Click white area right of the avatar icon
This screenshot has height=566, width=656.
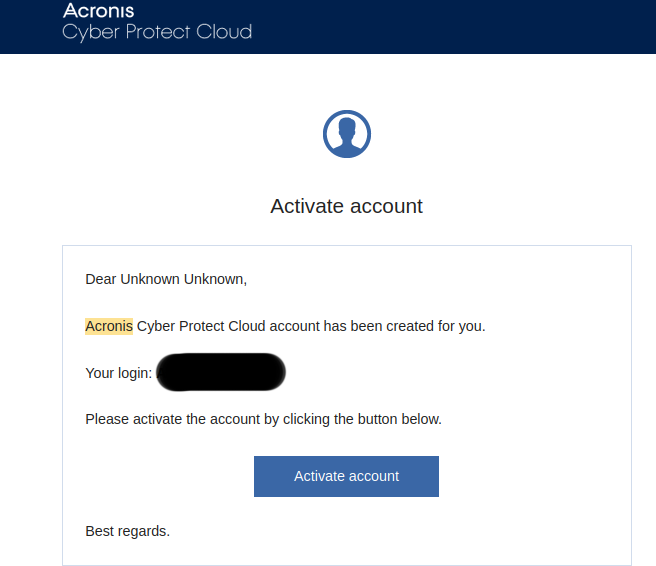(x=480, y=134)
